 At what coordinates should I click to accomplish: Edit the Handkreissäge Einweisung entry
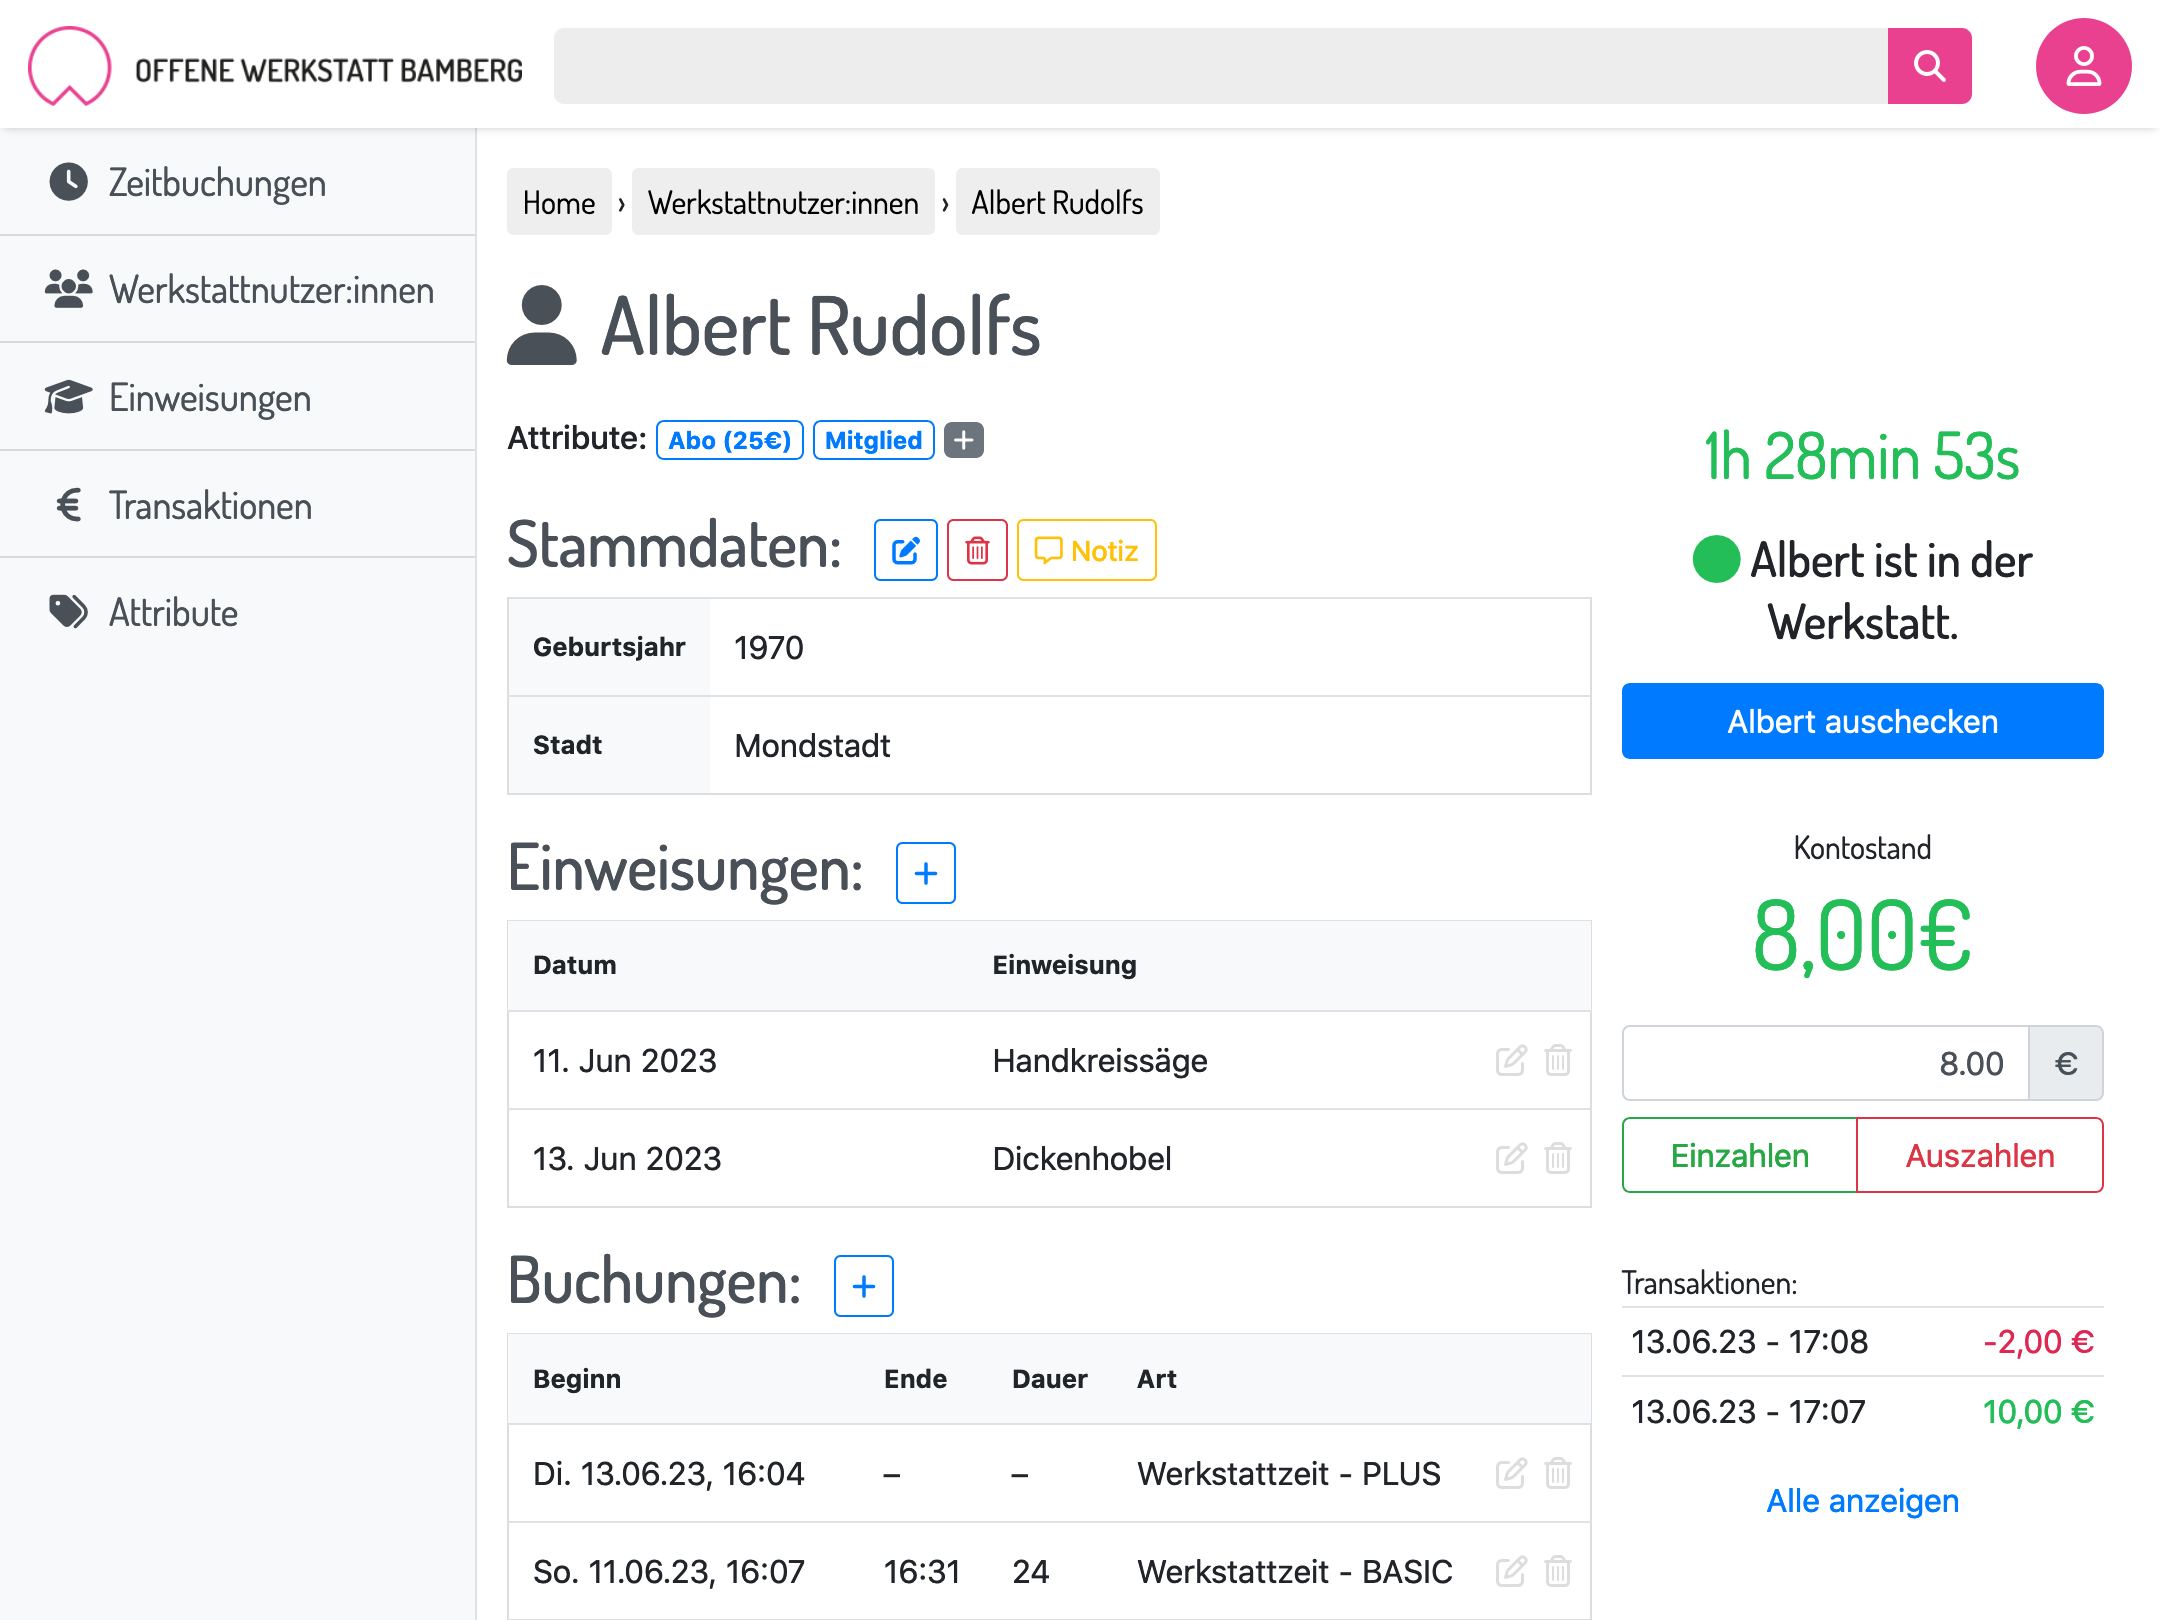1510,1060
